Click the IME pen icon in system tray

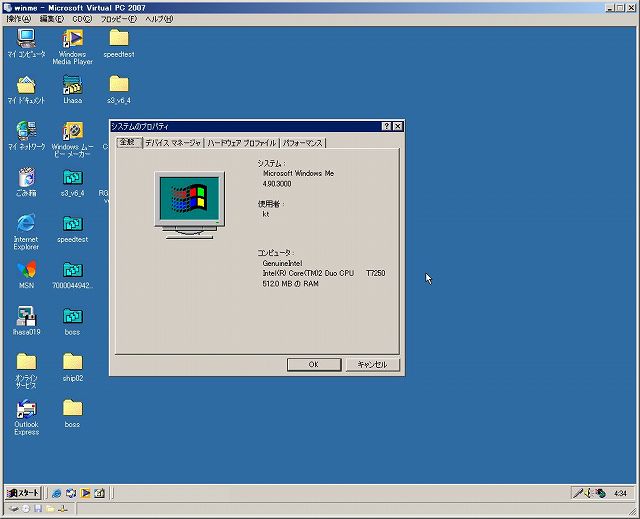(x=578, y=493)
